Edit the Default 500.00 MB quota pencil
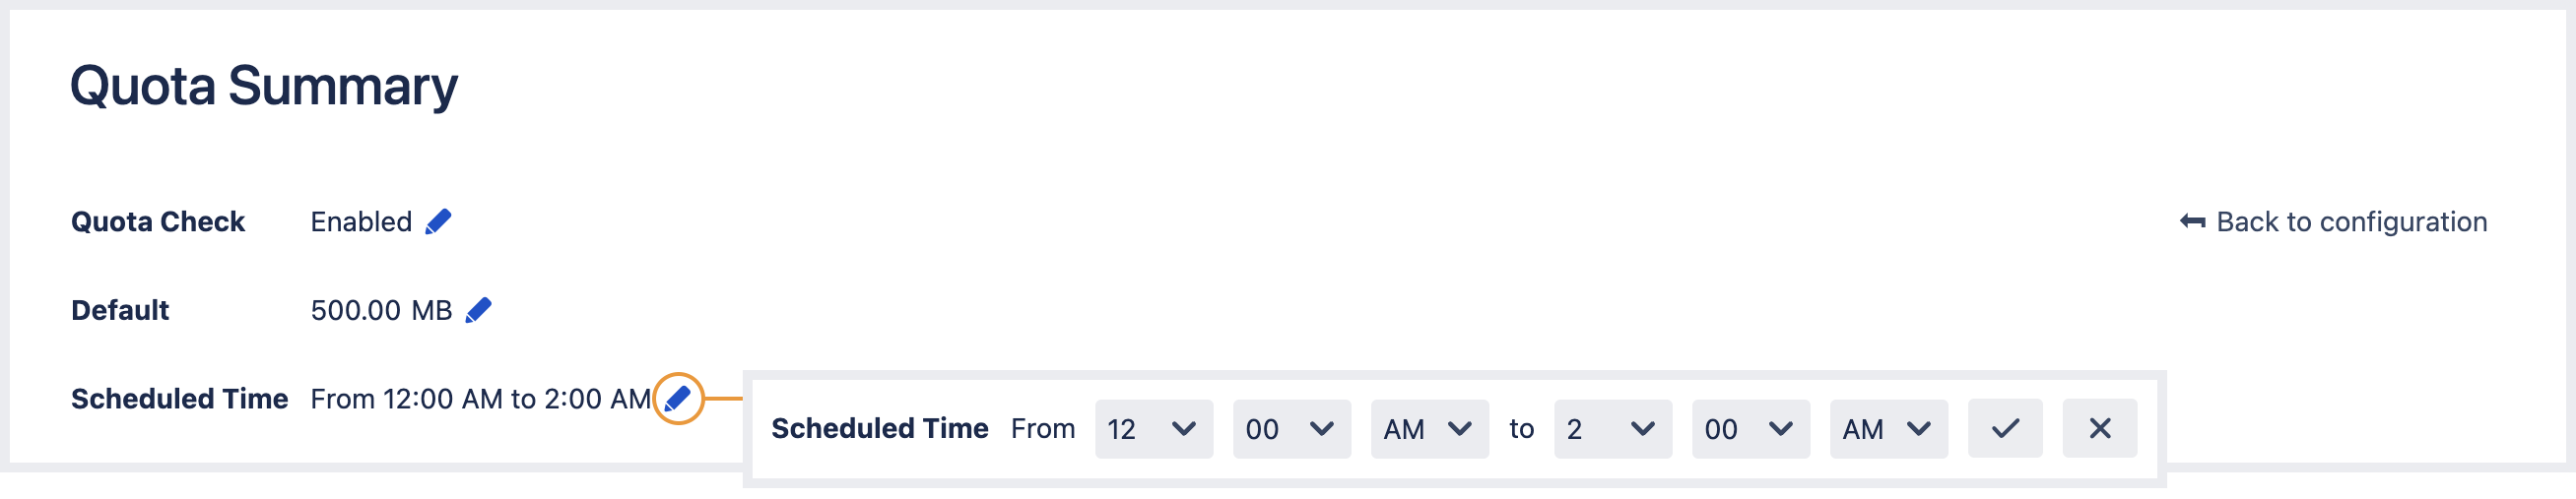 point(478,310)
